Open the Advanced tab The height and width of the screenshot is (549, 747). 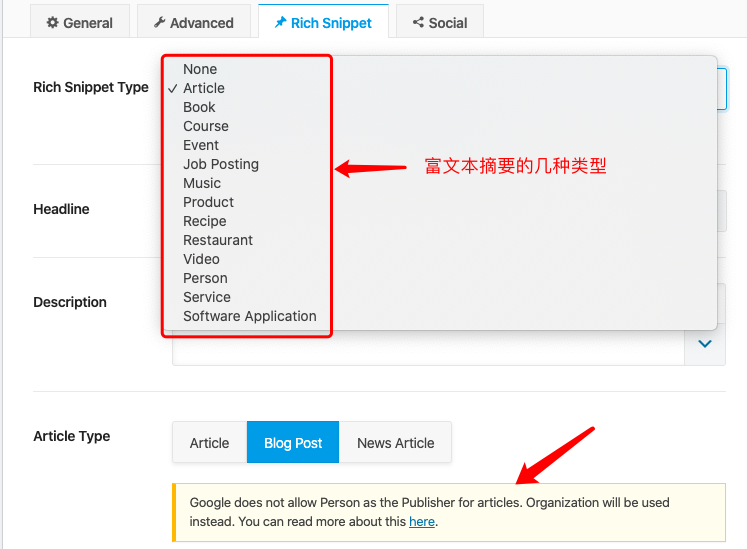[193, 21]
